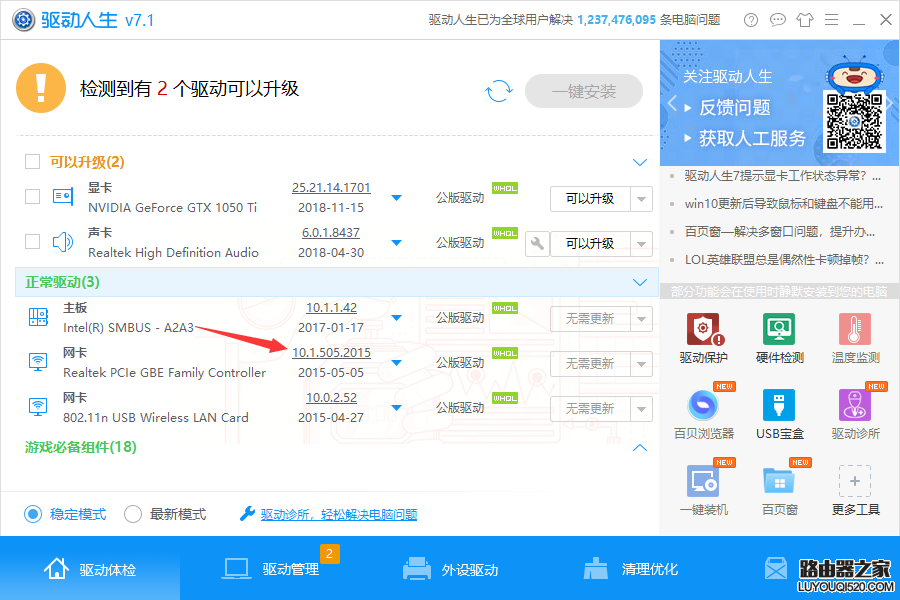Click the 显卡 graphics card icon
Image resolution: width=900 pixels, height=600 pixels.
tap(63, 197)
